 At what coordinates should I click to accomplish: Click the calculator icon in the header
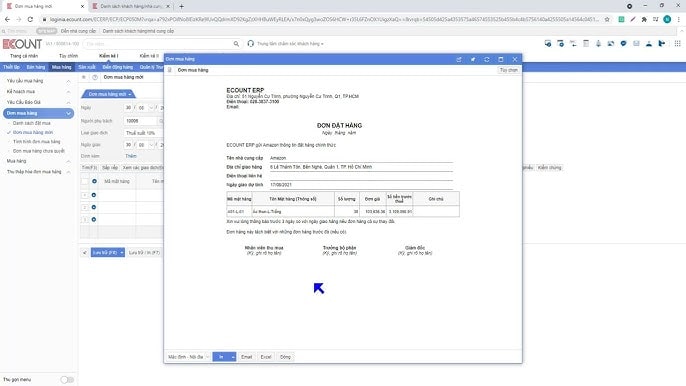pyautogui.click(x=586, y=43)
